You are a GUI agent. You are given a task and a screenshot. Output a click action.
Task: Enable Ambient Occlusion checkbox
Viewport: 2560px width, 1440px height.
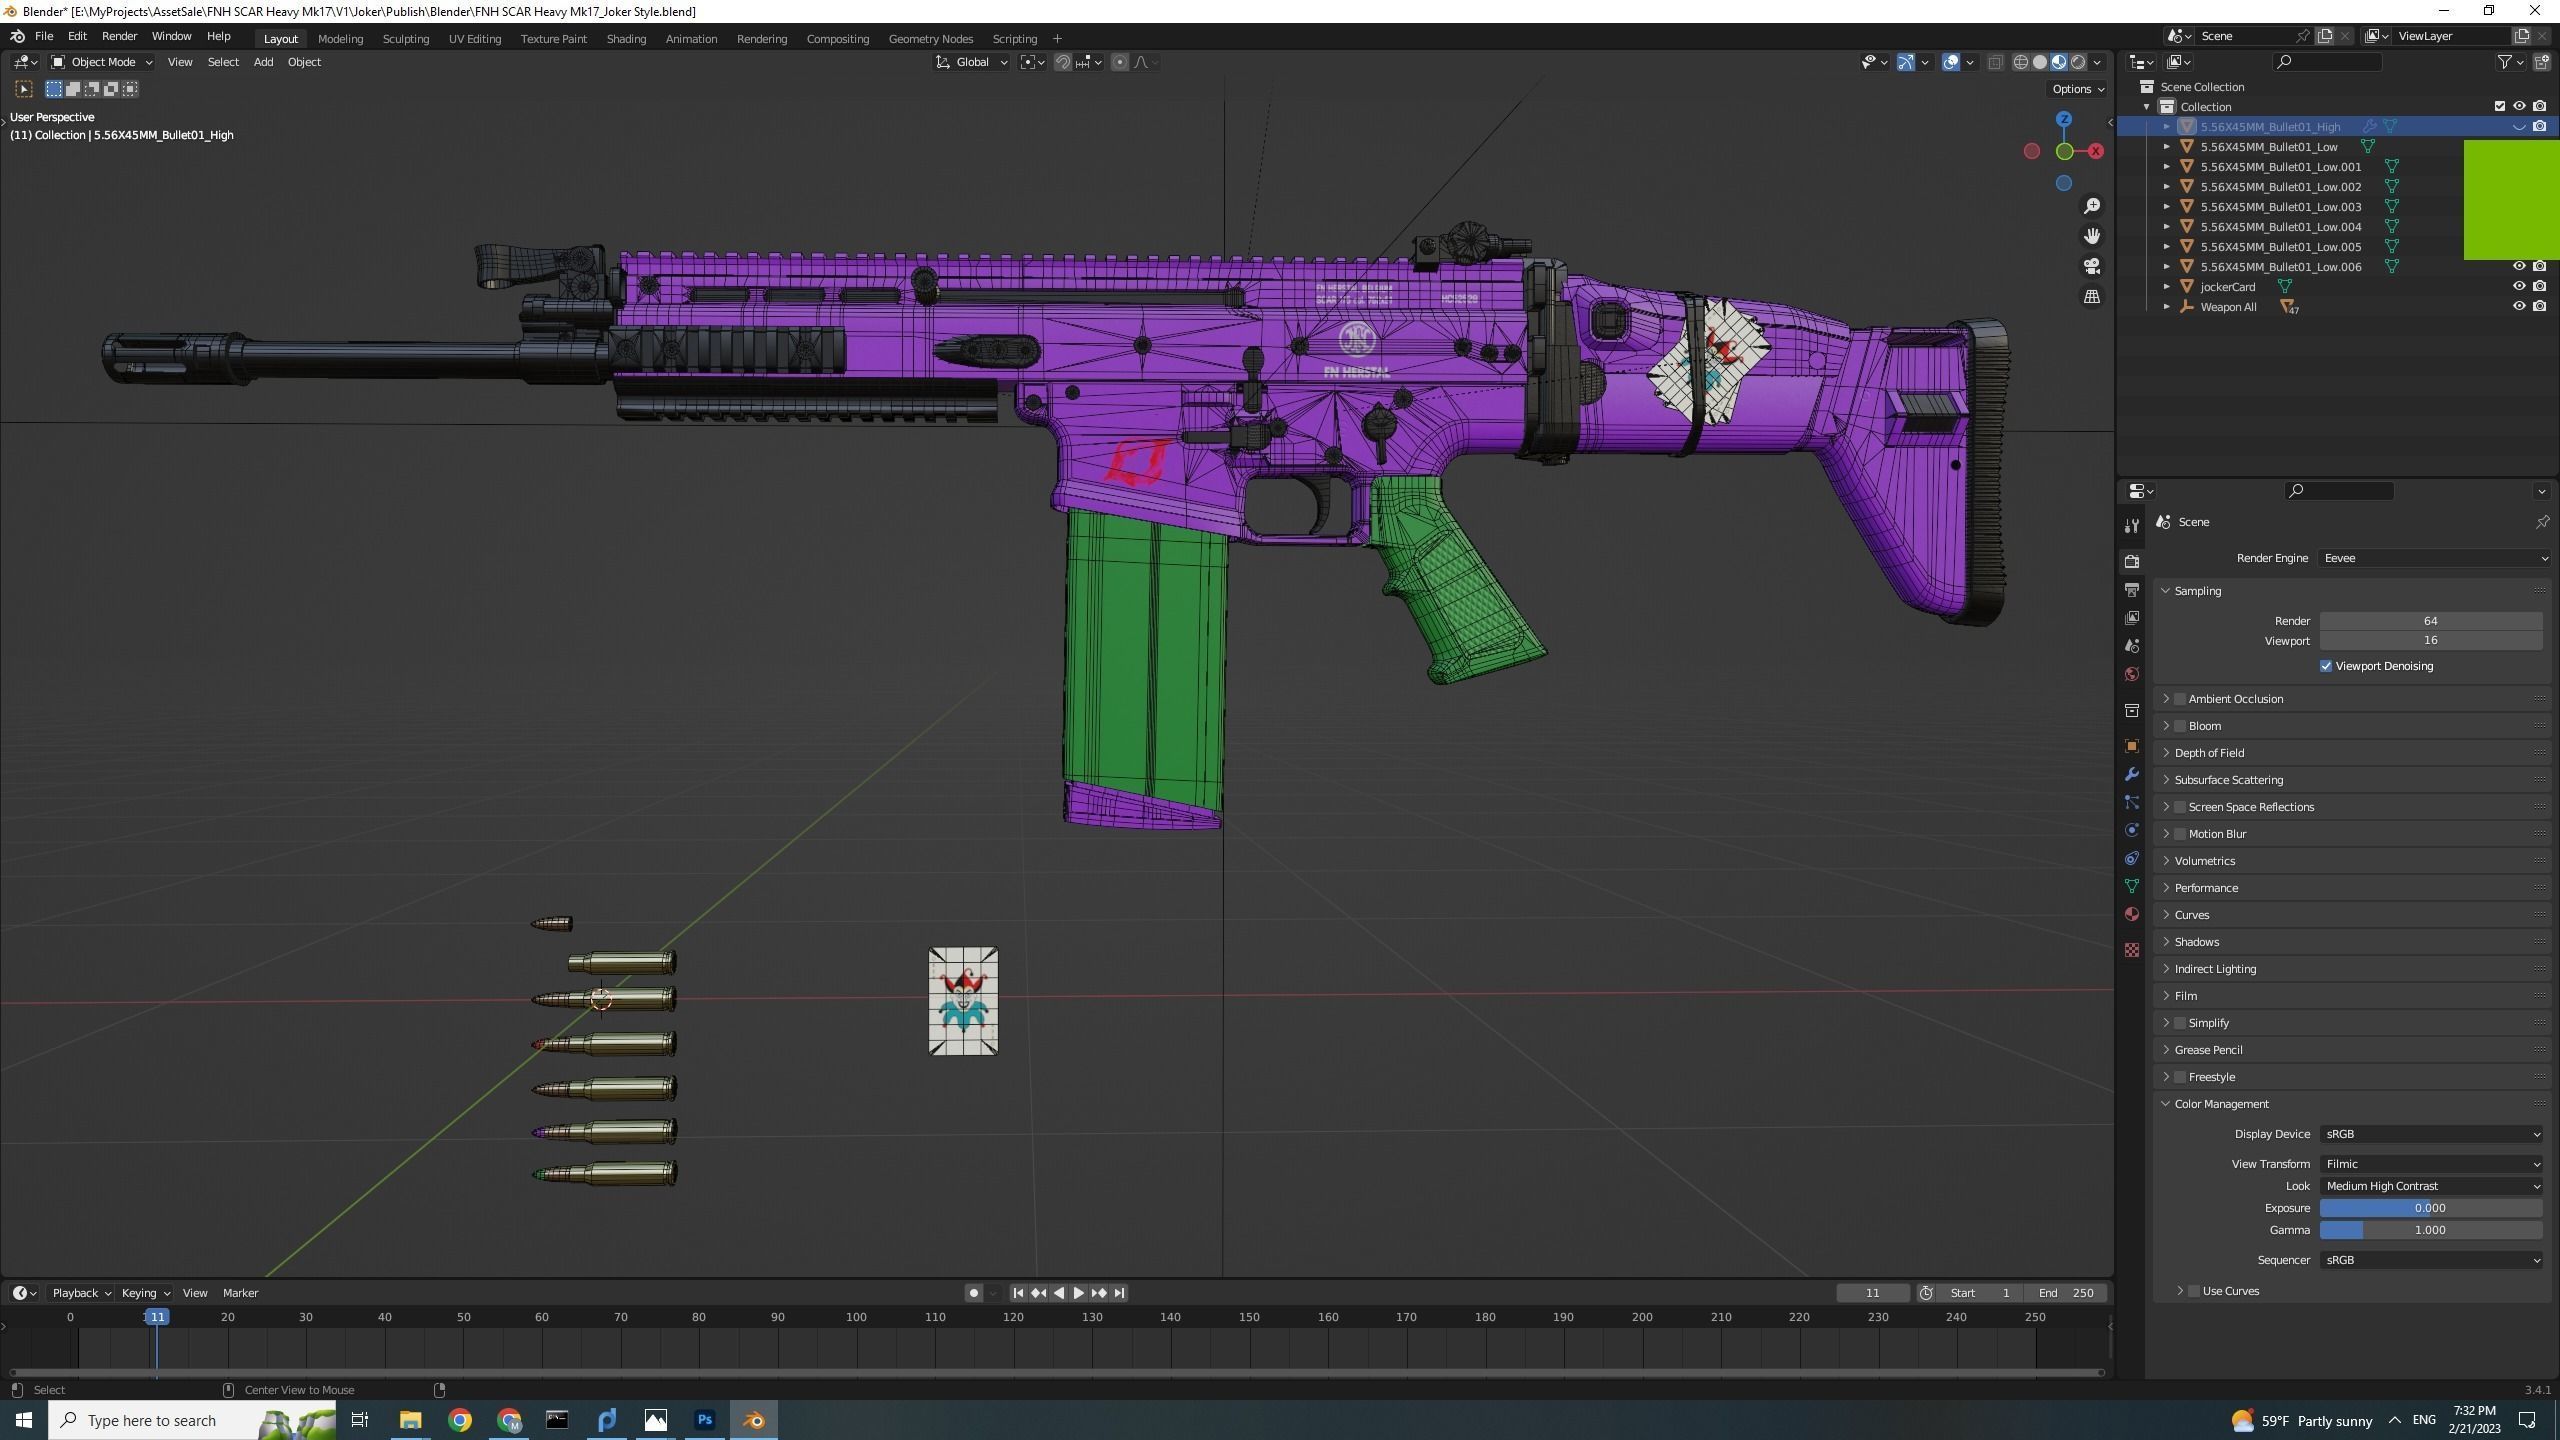pyautogui.click(x=2180, y=699)
